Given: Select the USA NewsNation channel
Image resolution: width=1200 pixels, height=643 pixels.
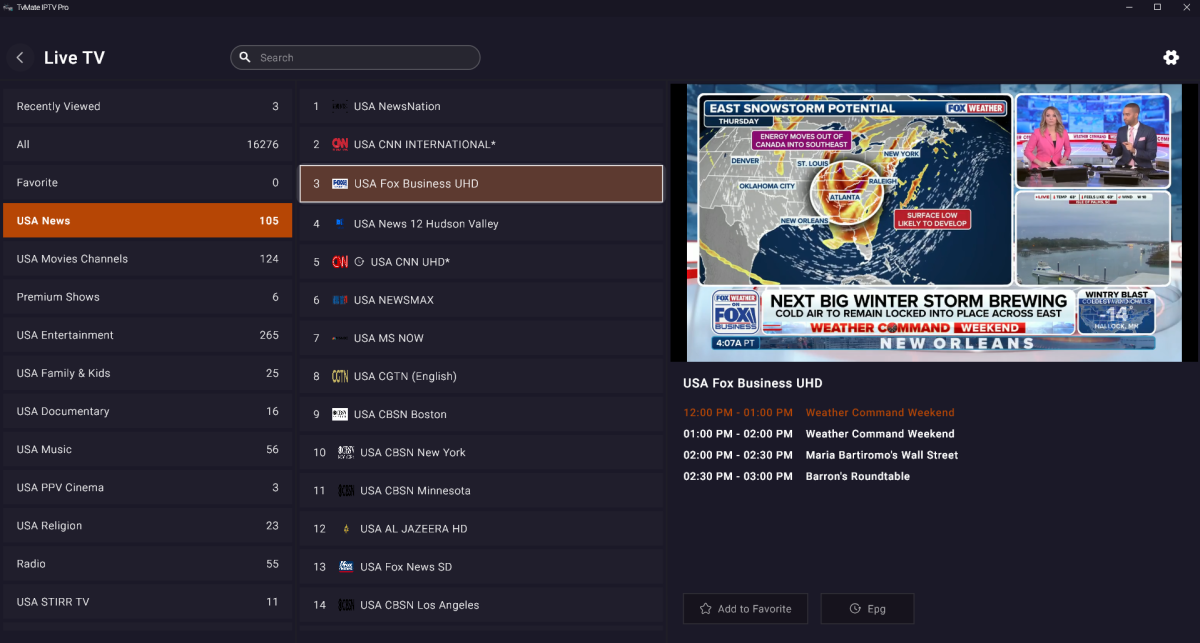Looking at the screenshot, I should point(481,107).
